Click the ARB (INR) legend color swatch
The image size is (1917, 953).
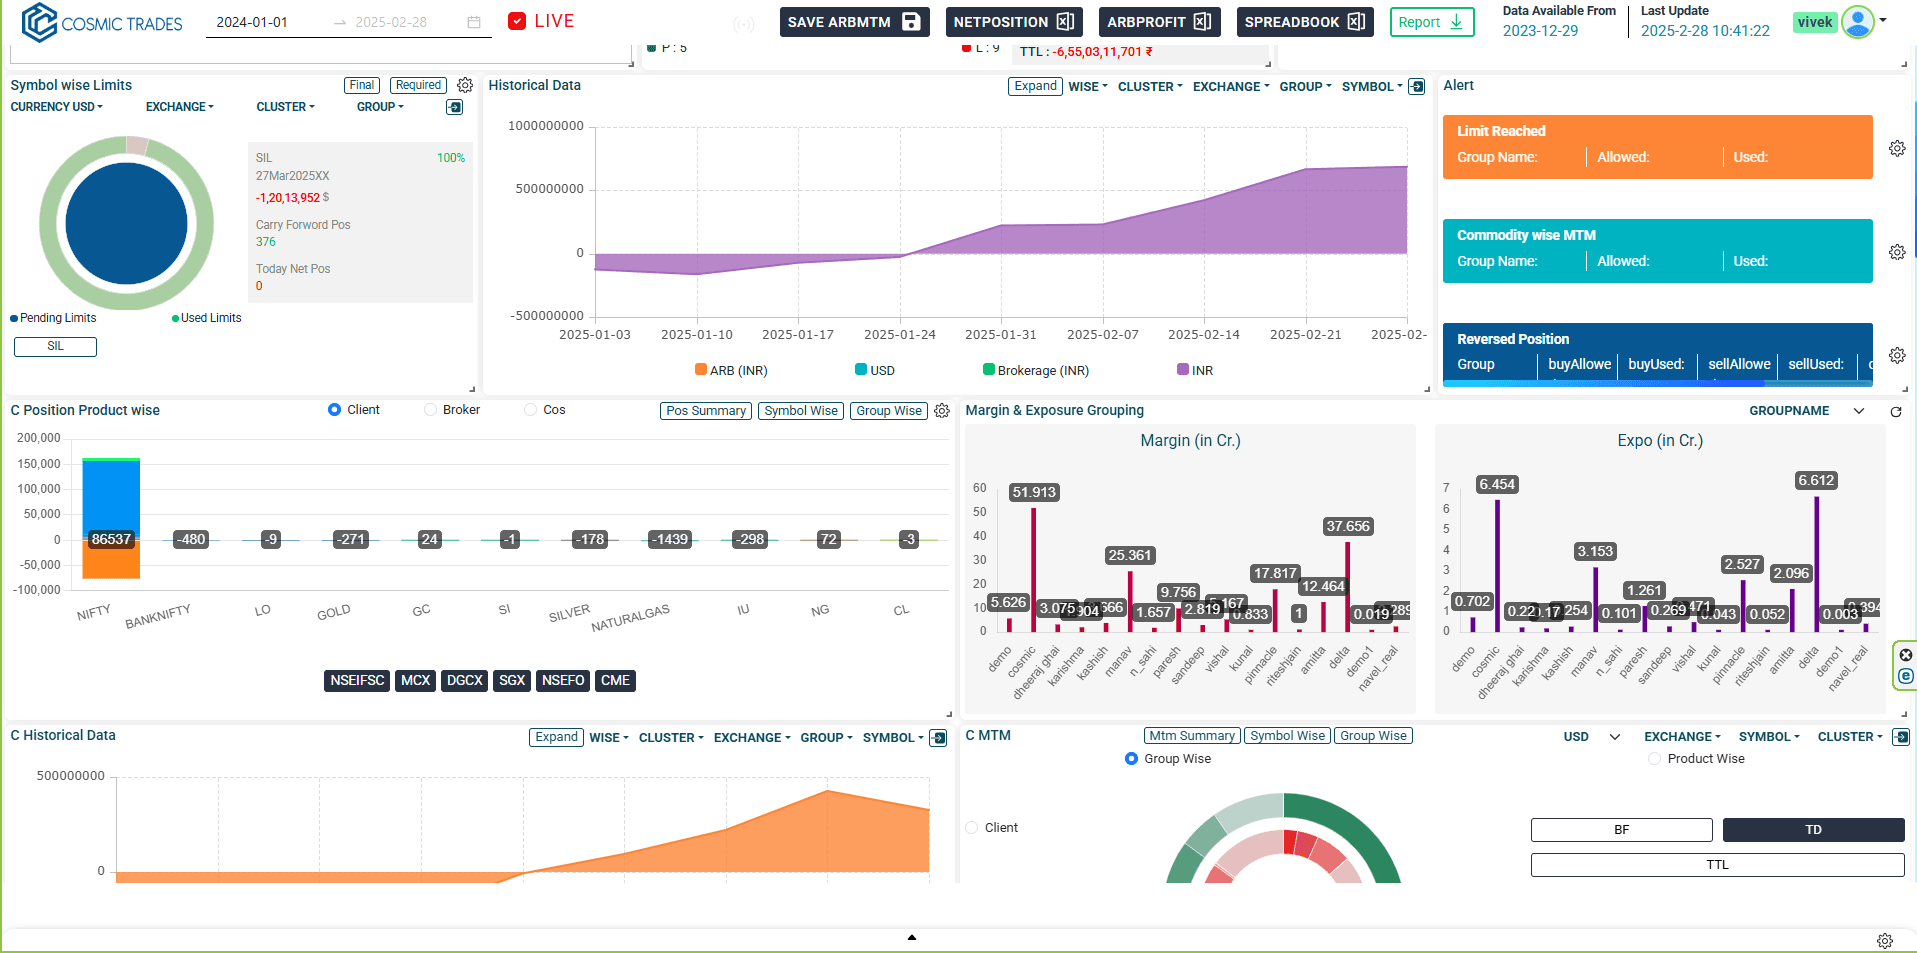[x=701, y=370]
